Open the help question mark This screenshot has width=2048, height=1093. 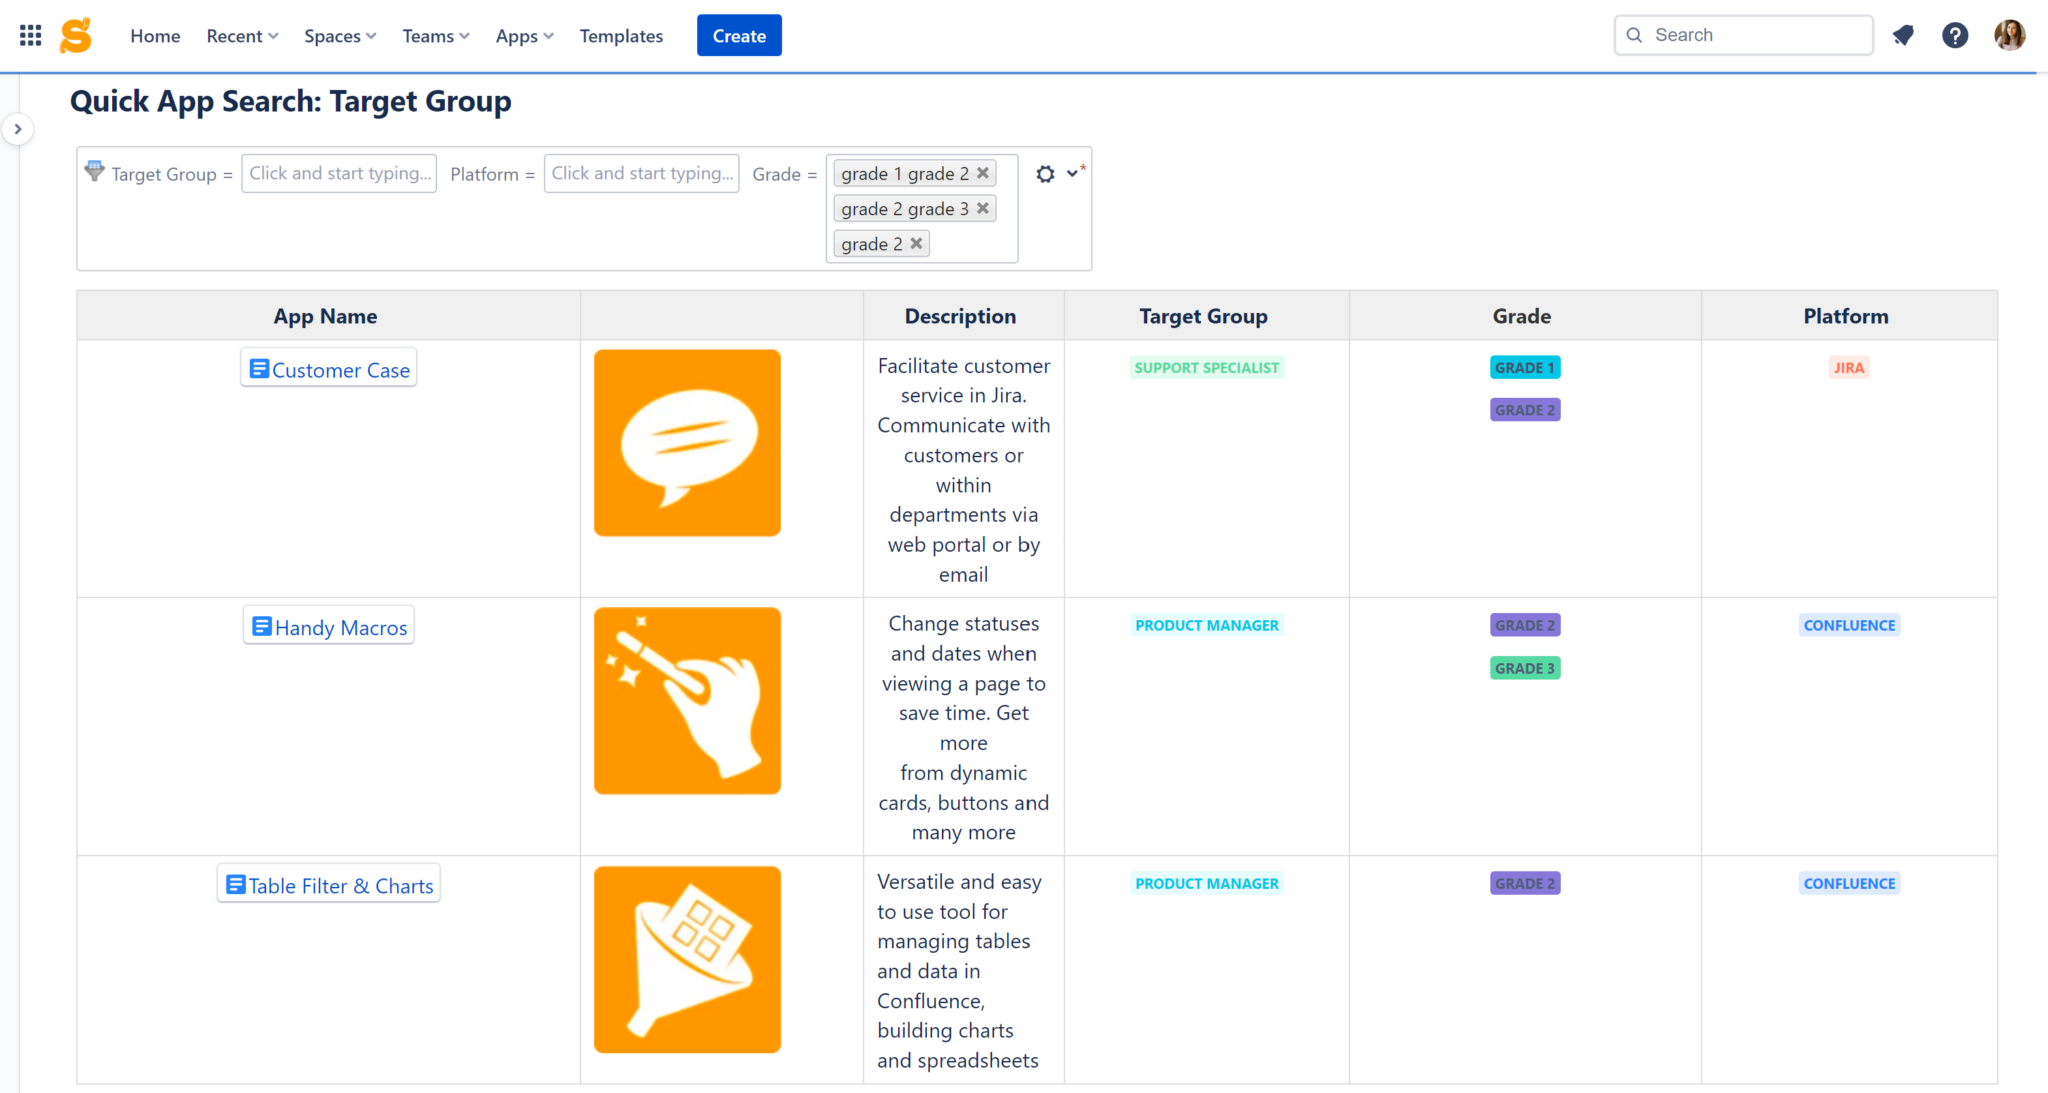(1955, 34)
